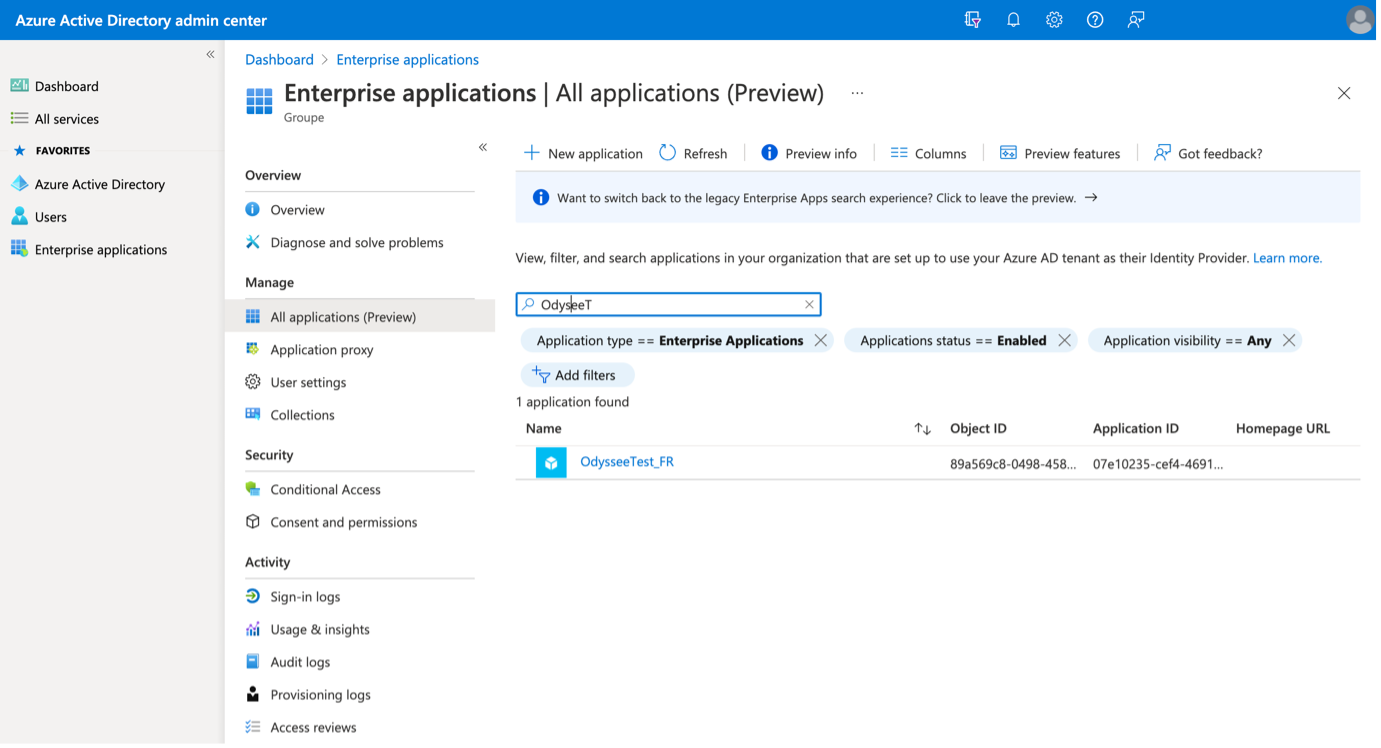The image size is (1381, 748).
Task: Edit the Application type filter pill
Action: click(670, 341)
